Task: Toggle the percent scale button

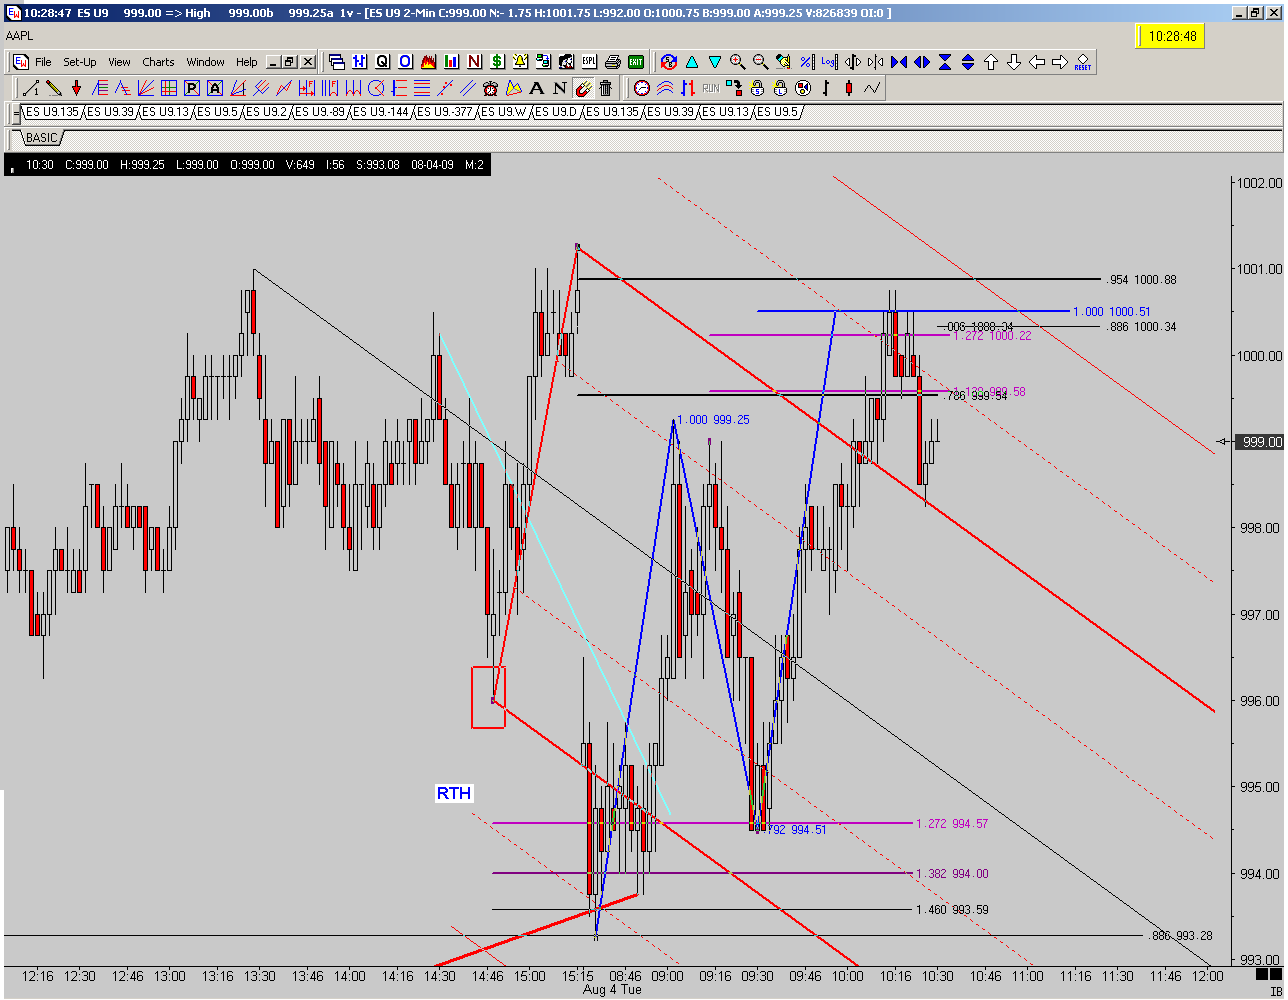Action: coord(807,62)
